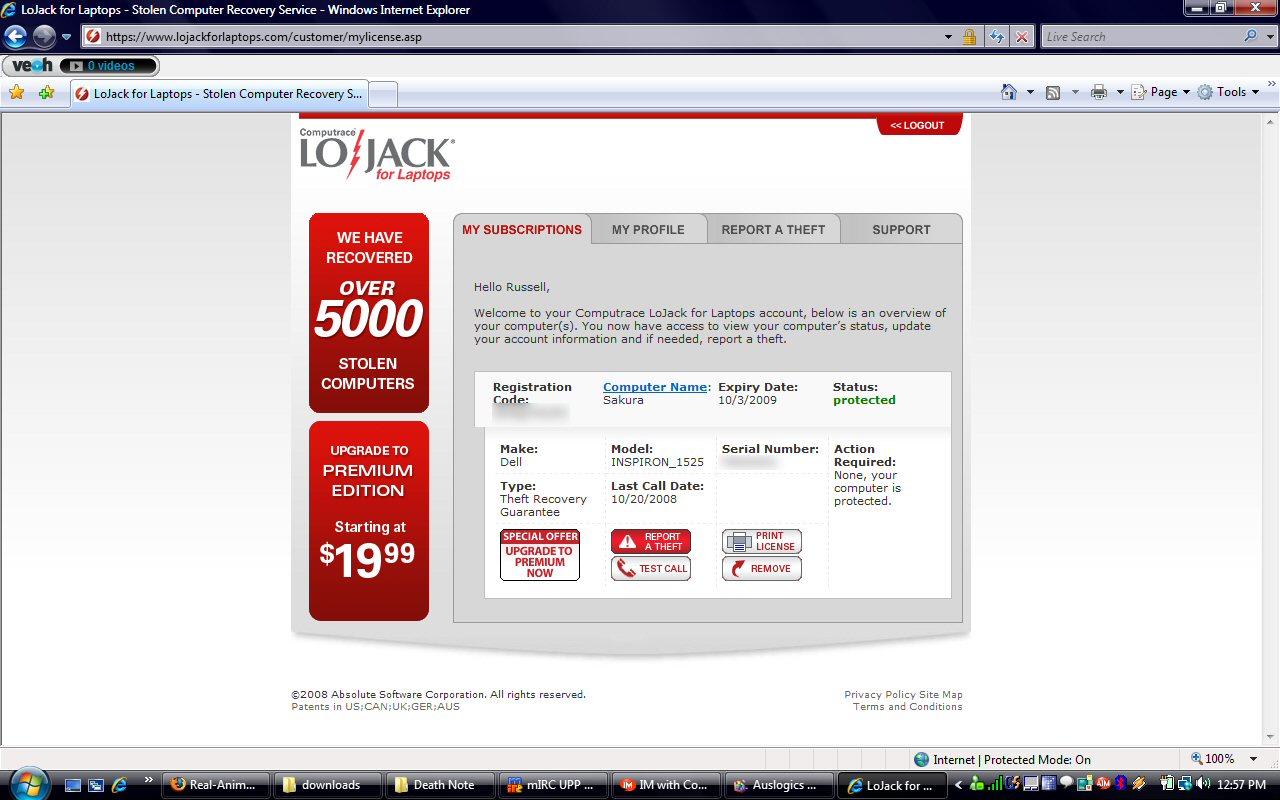
Task: Click the RSS feeds icon in toolbar
Action: point(1053,92)
